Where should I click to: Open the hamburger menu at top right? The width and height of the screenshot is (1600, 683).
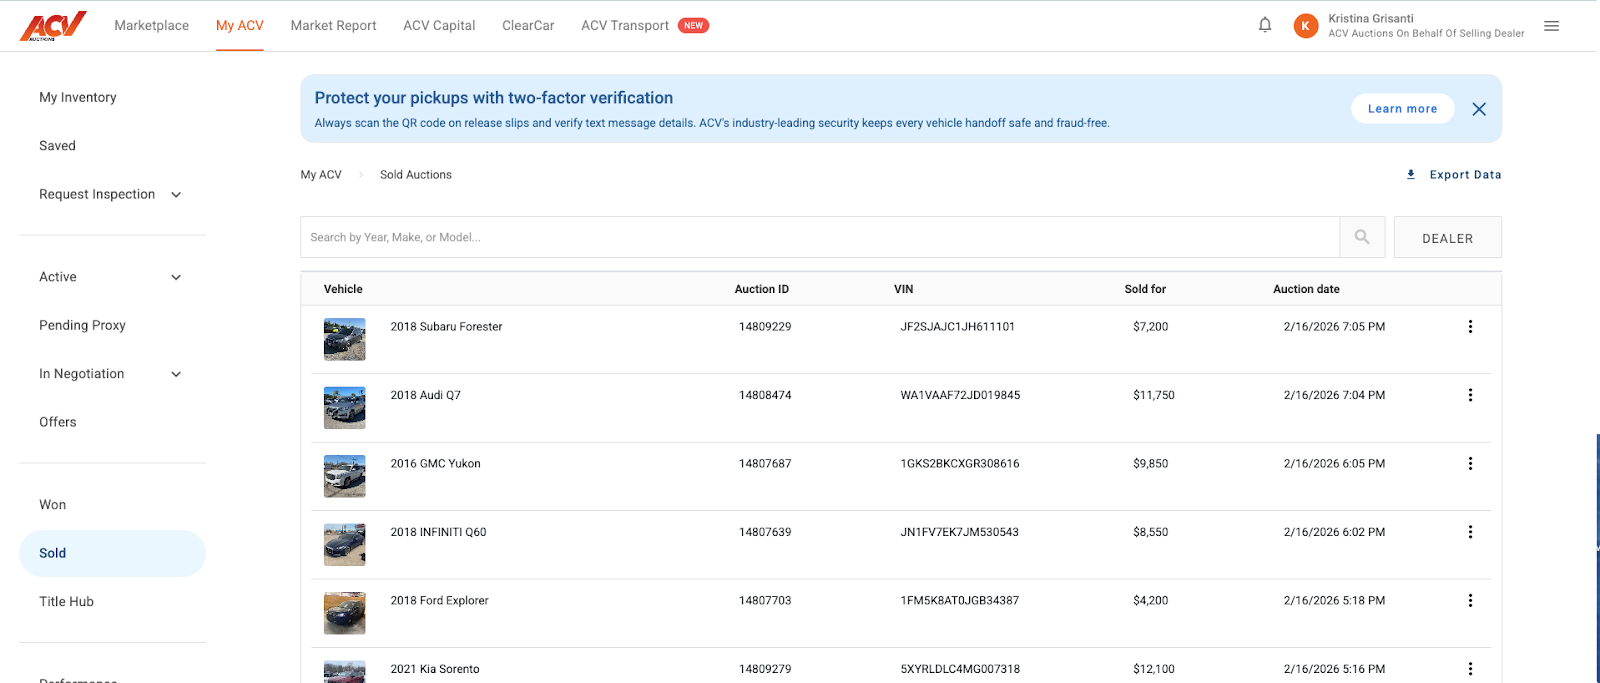click(x=1551, y=26)
